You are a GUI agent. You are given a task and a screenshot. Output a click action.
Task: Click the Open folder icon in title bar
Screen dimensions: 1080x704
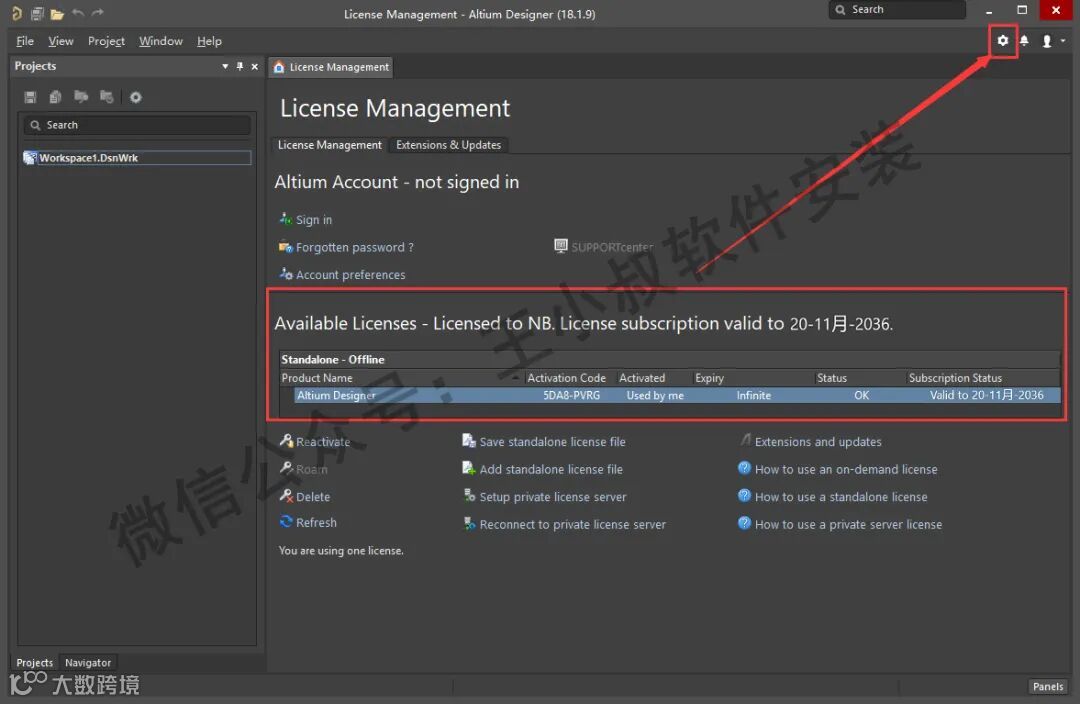pos(57,13)
